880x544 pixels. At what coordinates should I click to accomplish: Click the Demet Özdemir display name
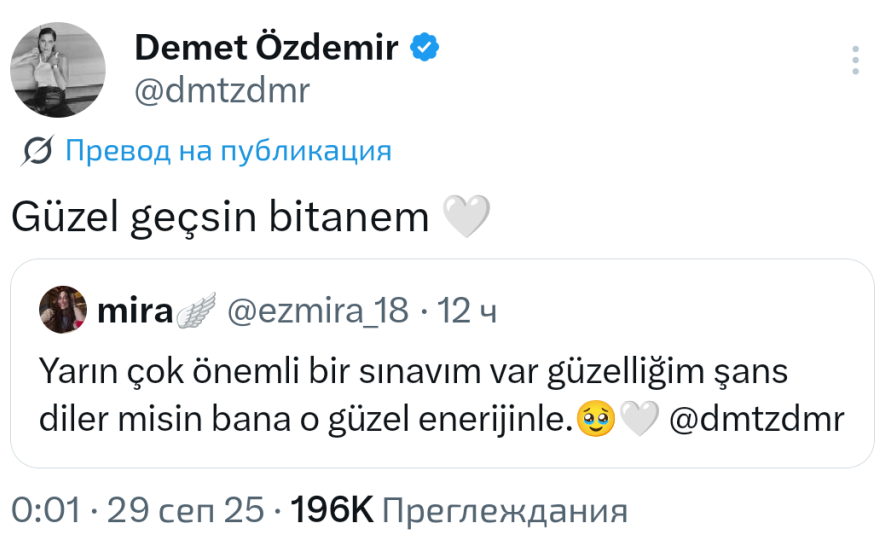point(266,47)
